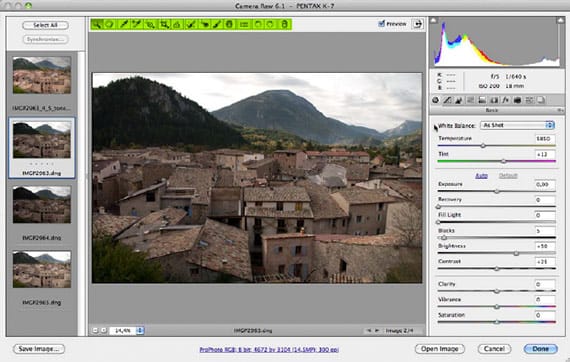Click the Done button

coord(541,349)
